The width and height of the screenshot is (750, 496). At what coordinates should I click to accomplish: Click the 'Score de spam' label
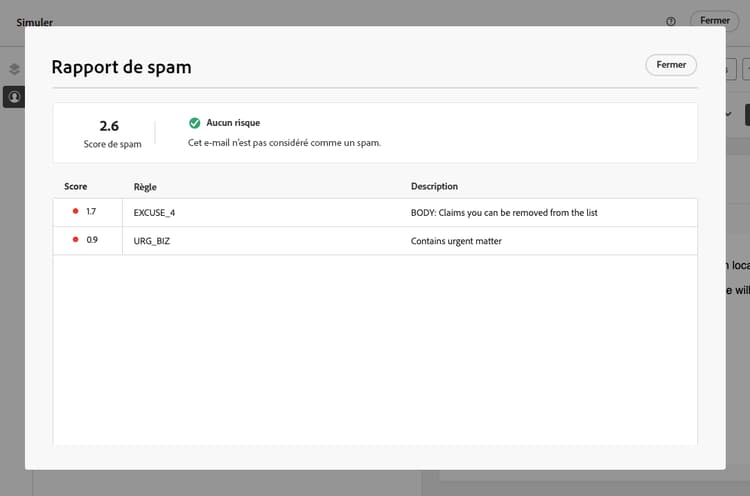tap(112, 144)
